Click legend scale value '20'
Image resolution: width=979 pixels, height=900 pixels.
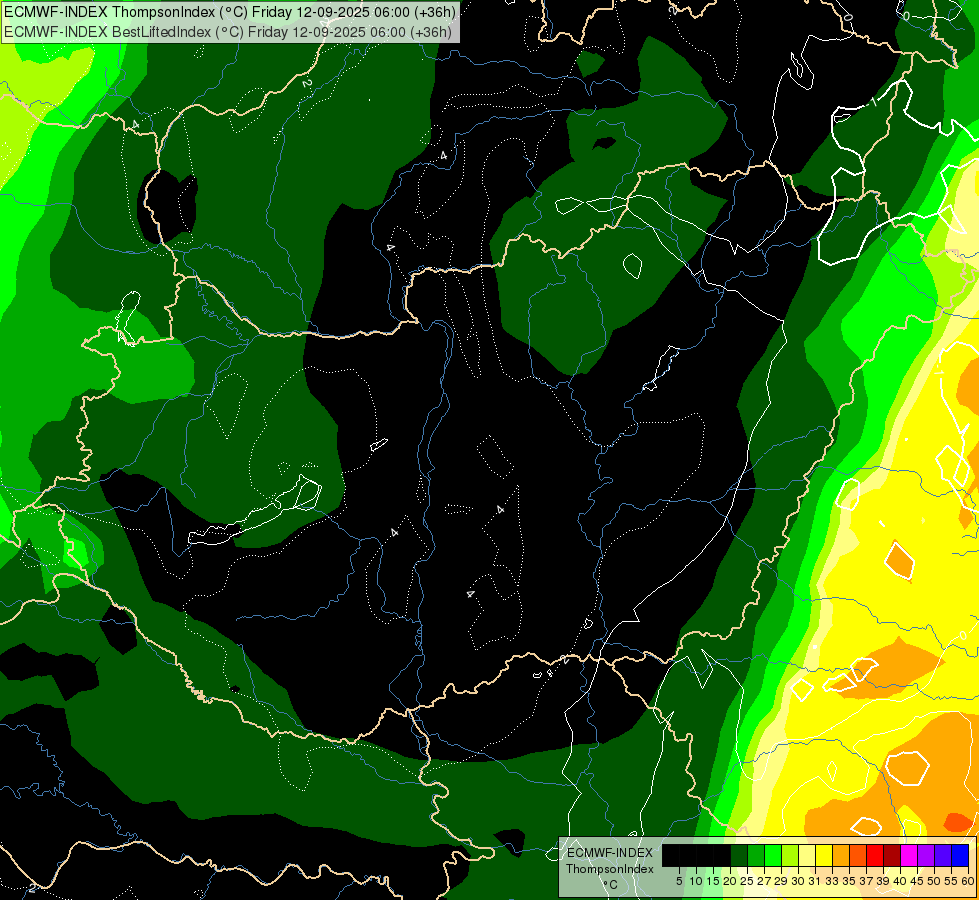pos(730,881)
